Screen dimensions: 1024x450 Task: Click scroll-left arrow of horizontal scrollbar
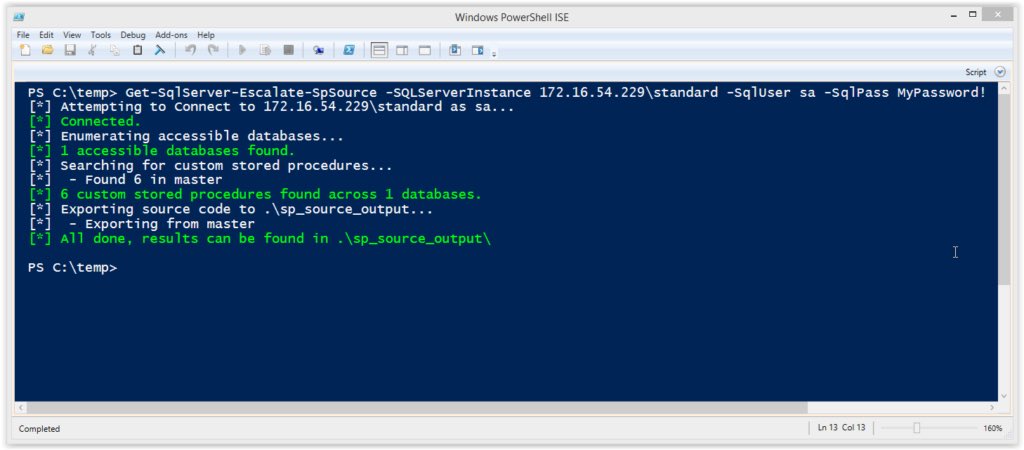20,407
